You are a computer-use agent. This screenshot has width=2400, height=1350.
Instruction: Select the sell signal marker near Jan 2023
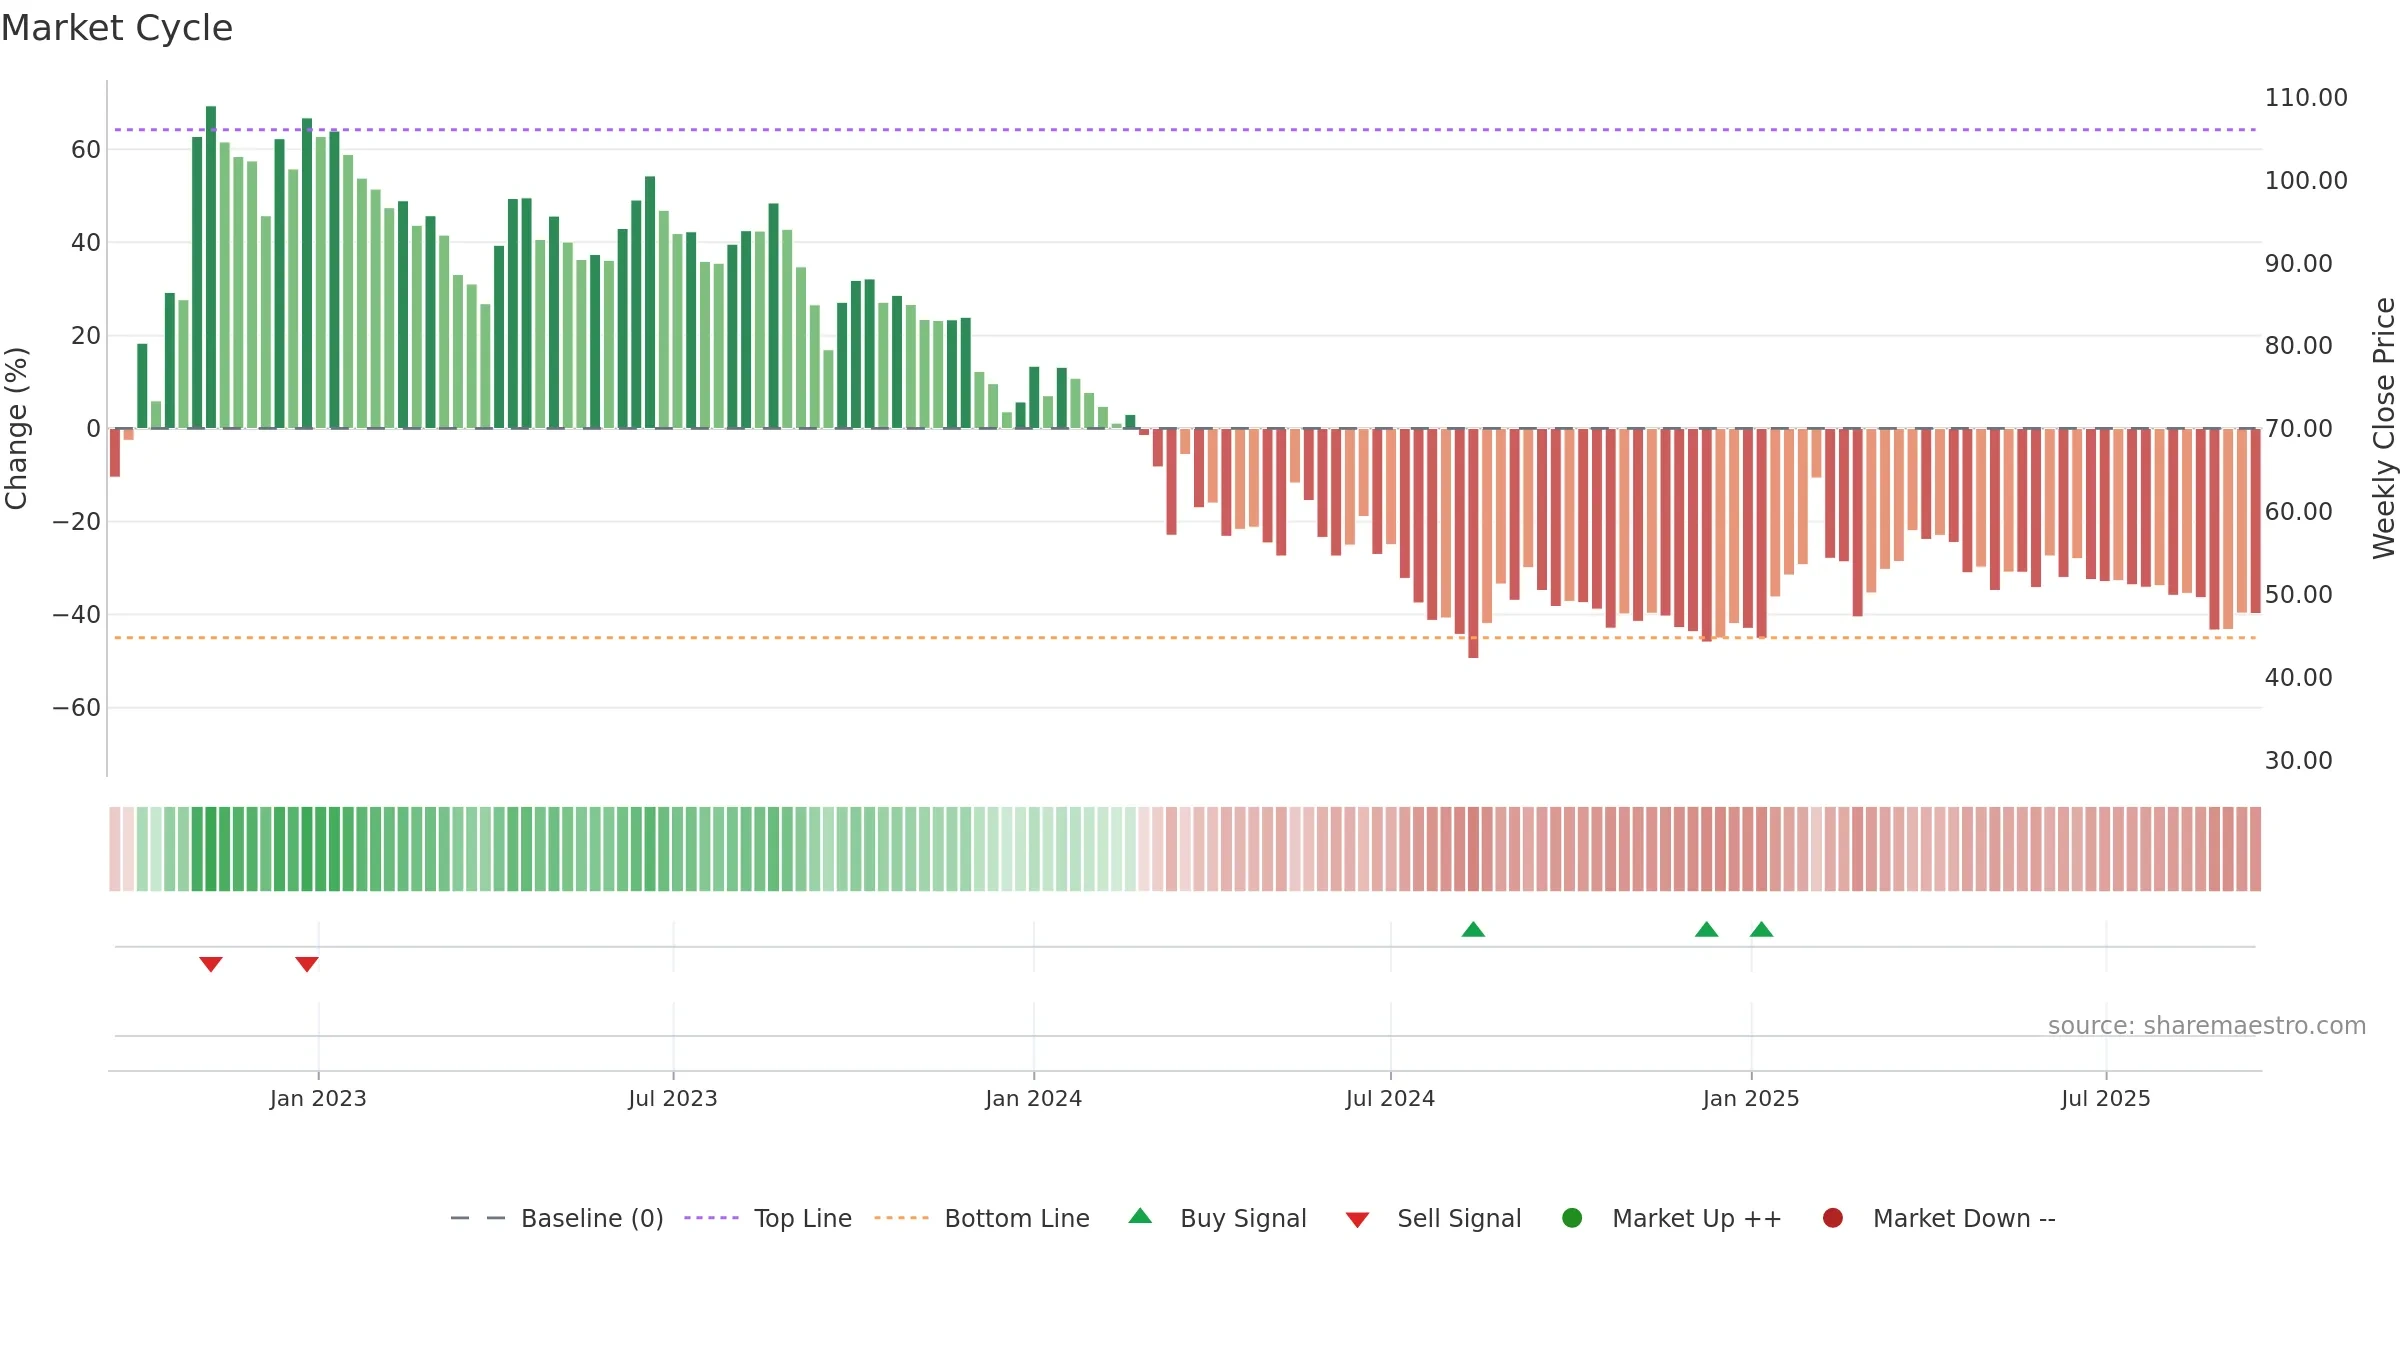pyautogui.click(x=307, y=964)
